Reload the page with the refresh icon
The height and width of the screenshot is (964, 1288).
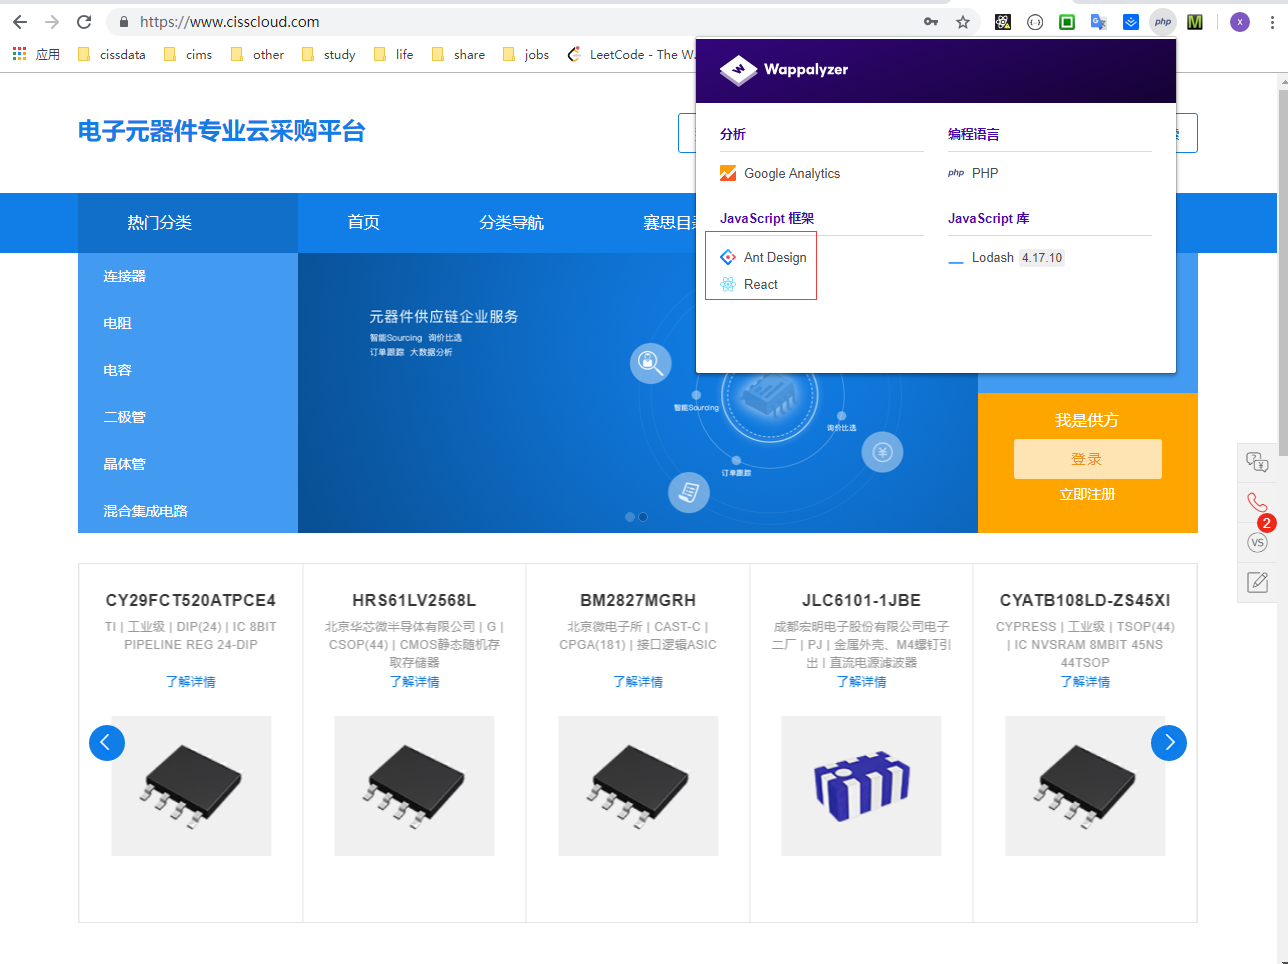click(x=84, y=22)
